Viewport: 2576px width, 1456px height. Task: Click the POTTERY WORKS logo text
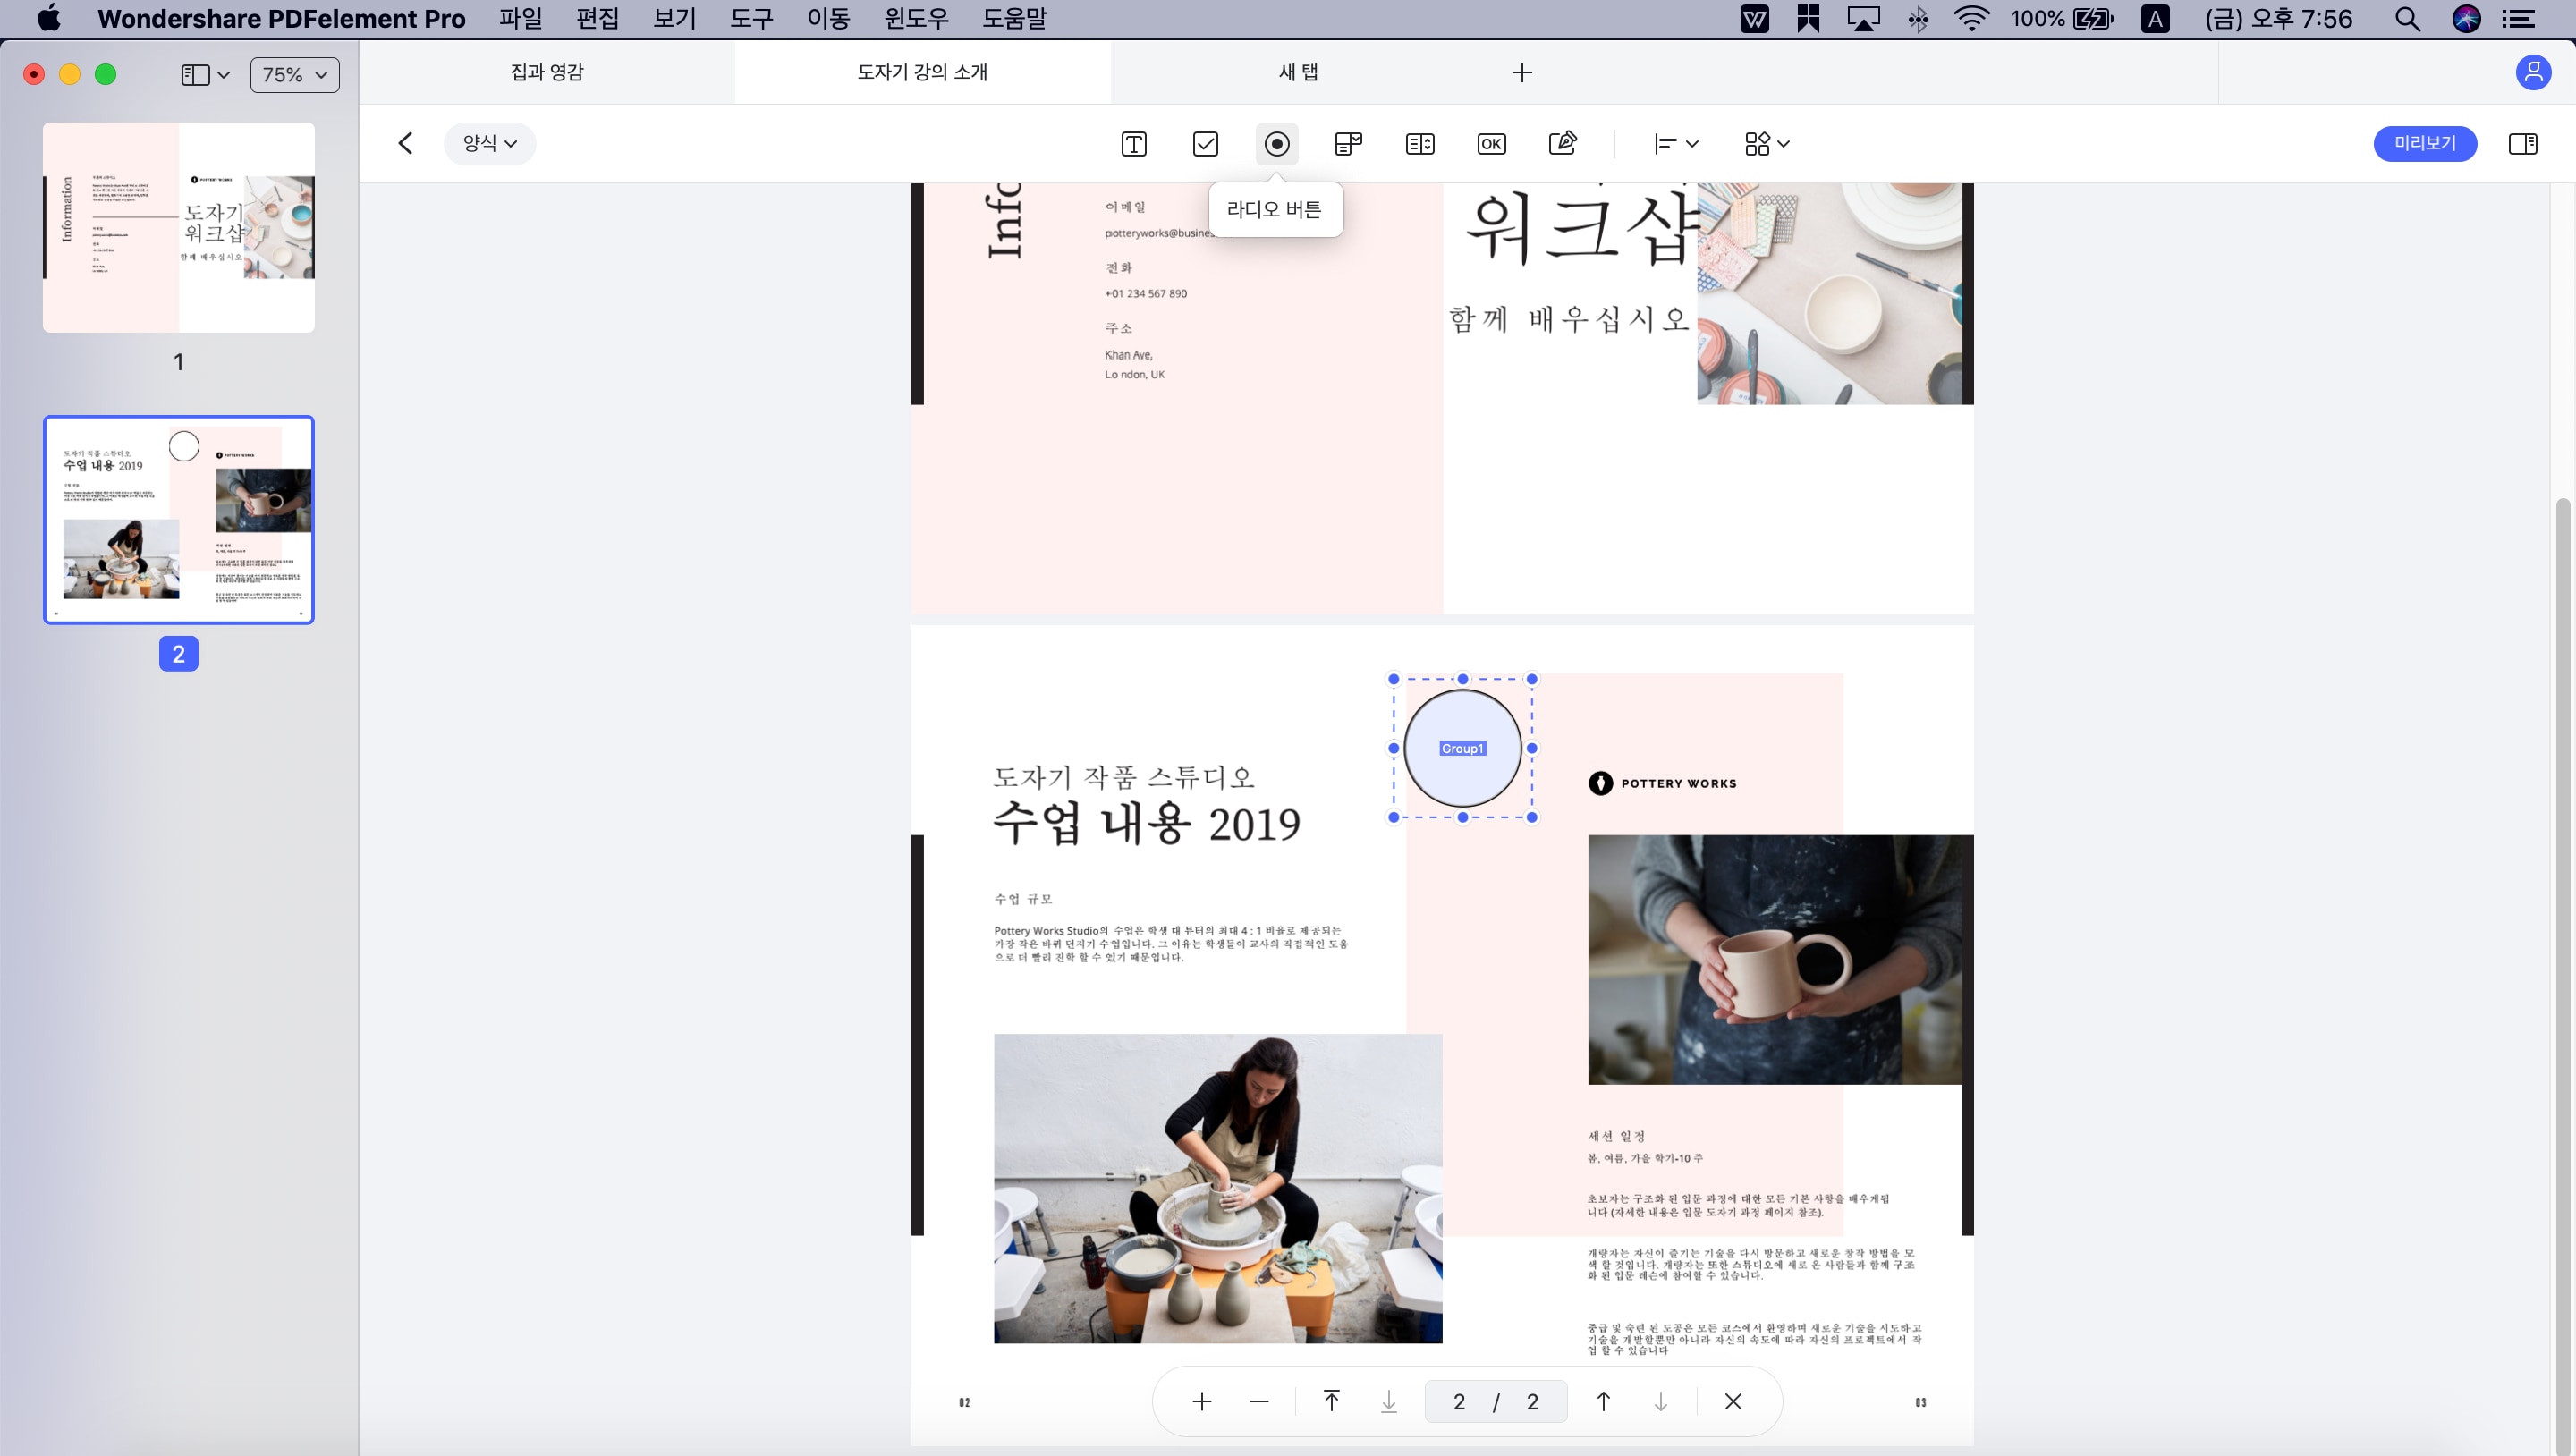(1678, 783)
